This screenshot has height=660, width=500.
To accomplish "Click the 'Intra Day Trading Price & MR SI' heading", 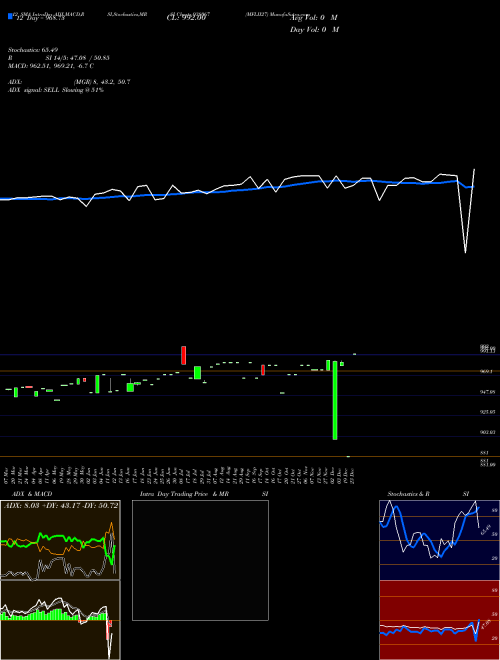I will pos(204,494).
